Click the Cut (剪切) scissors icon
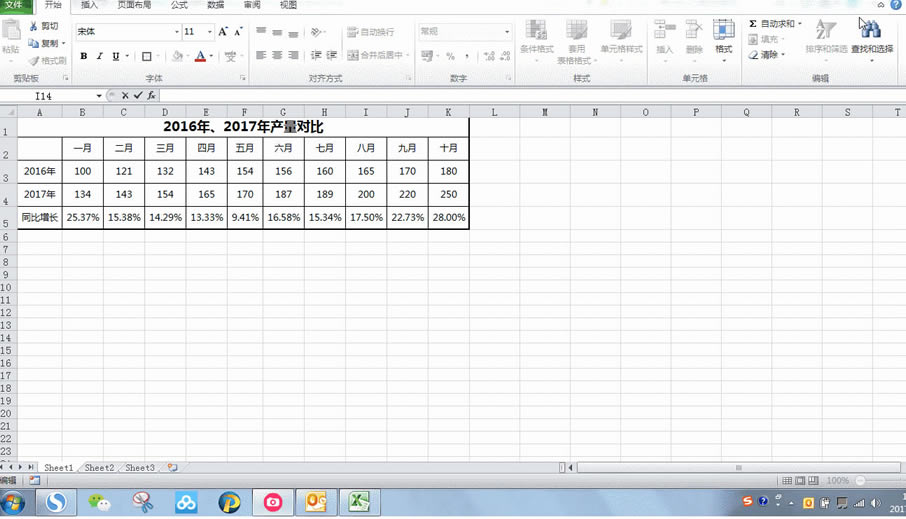The height and width of the screenshot is (519, 906). click(x=34, y=26)
